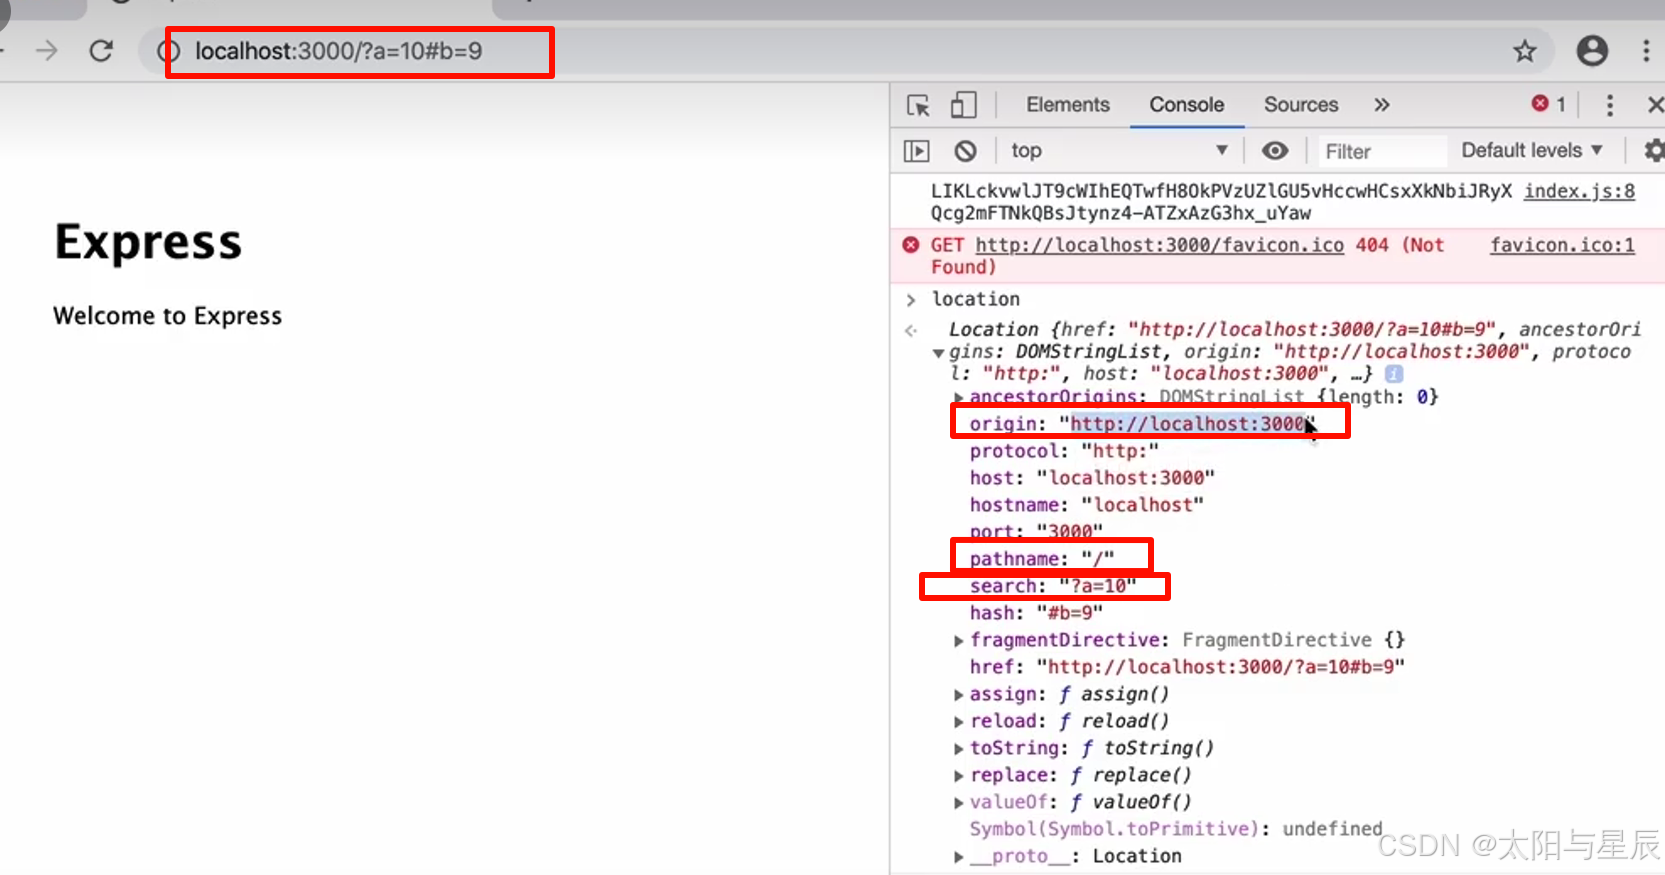
Task: Click the red error count badge
Action: (1548, 104)
